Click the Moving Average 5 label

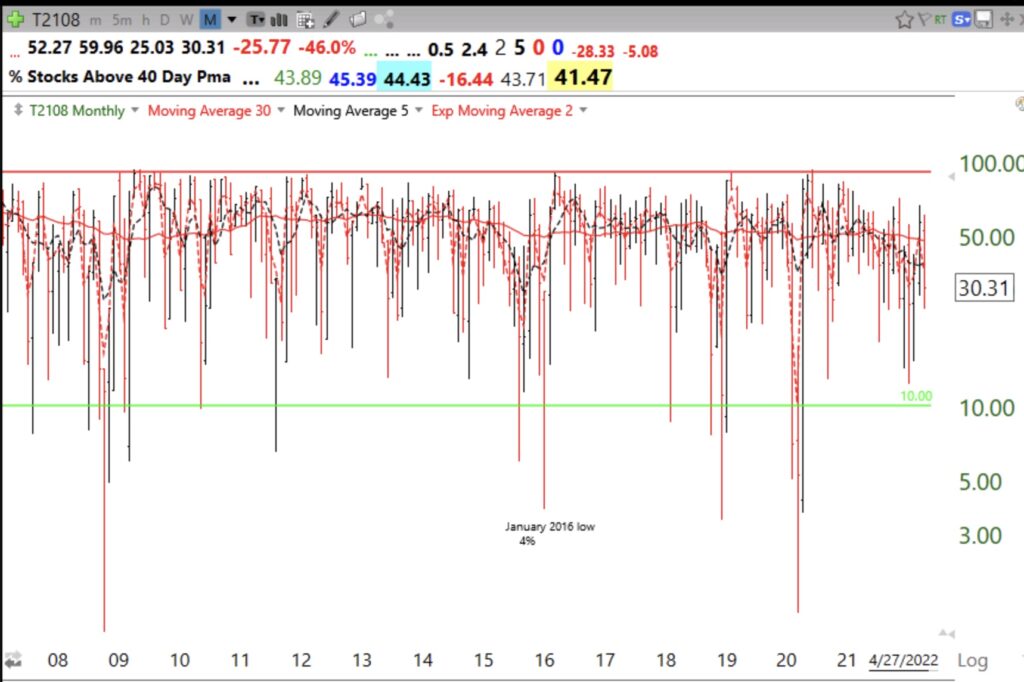(351, 110)
